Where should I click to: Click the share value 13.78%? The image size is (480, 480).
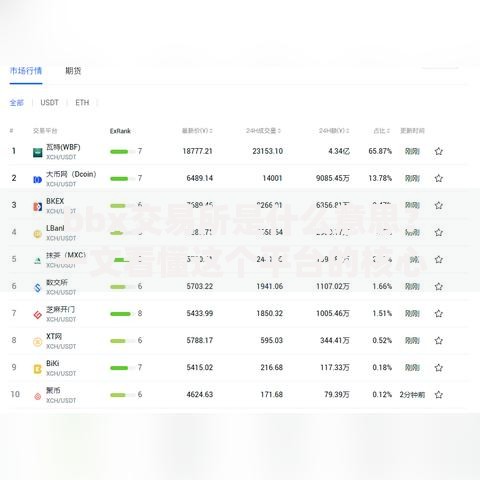pyautogui.click(x=380, y=178)
